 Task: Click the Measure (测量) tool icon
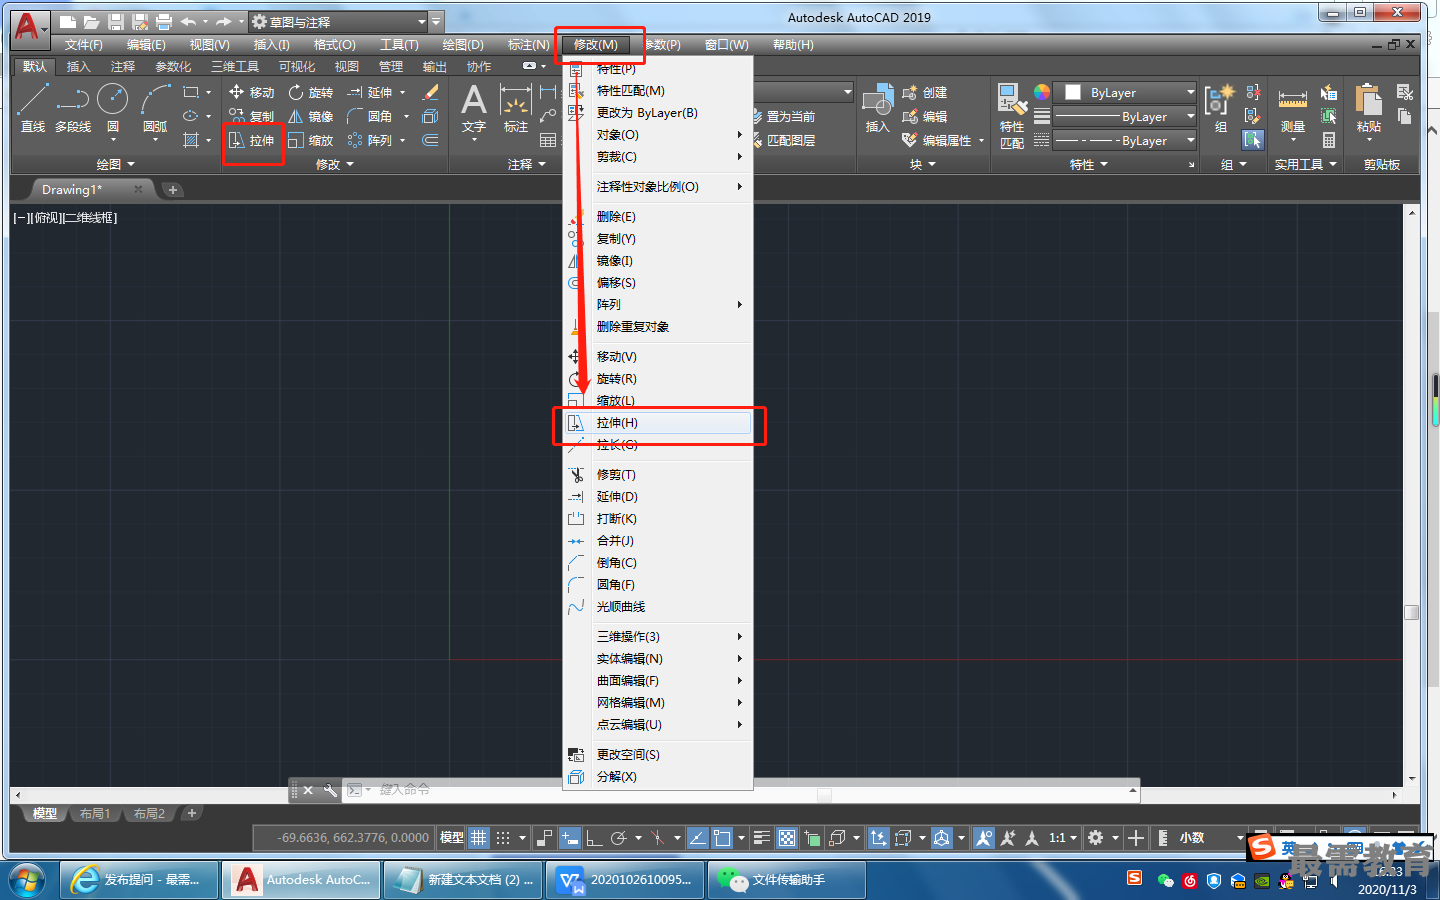(1292, 108)
